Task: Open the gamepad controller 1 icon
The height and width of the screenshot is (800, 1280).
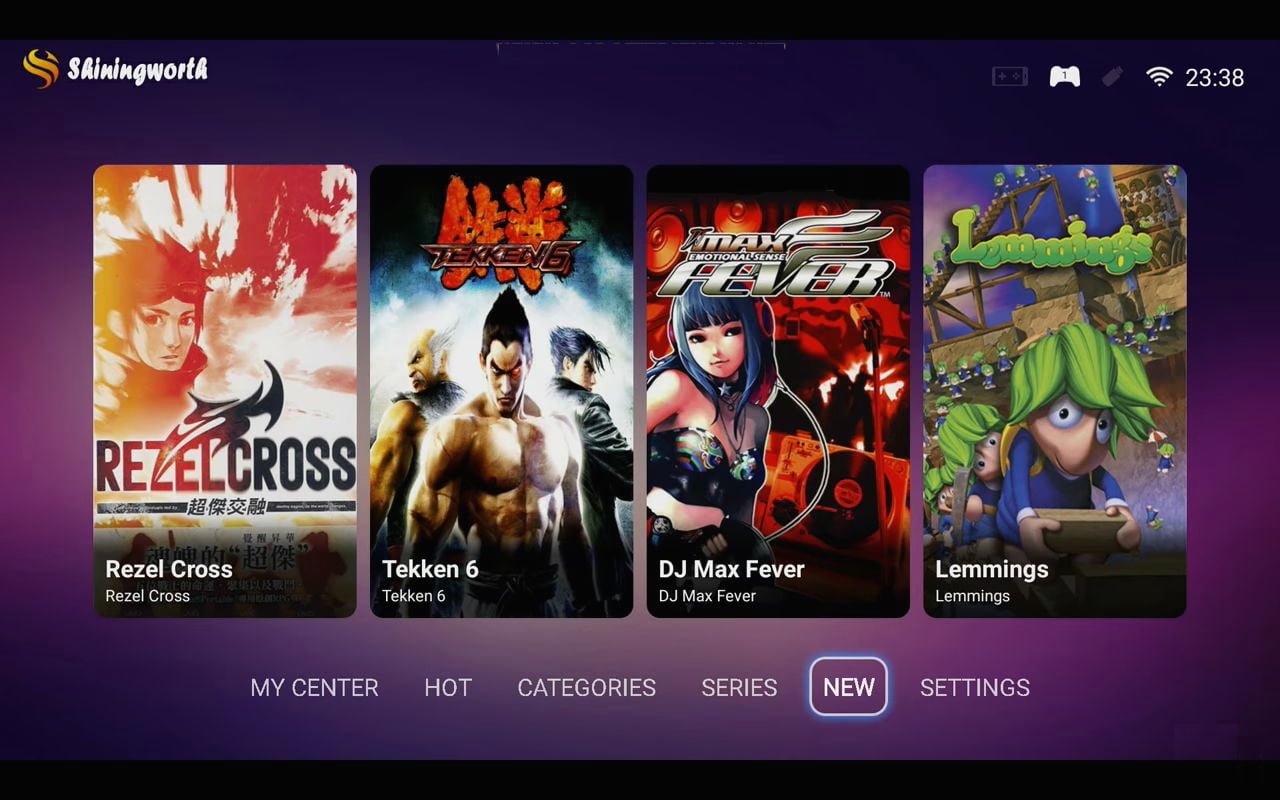Action: pyautogui.click(x=1064, y=77)
